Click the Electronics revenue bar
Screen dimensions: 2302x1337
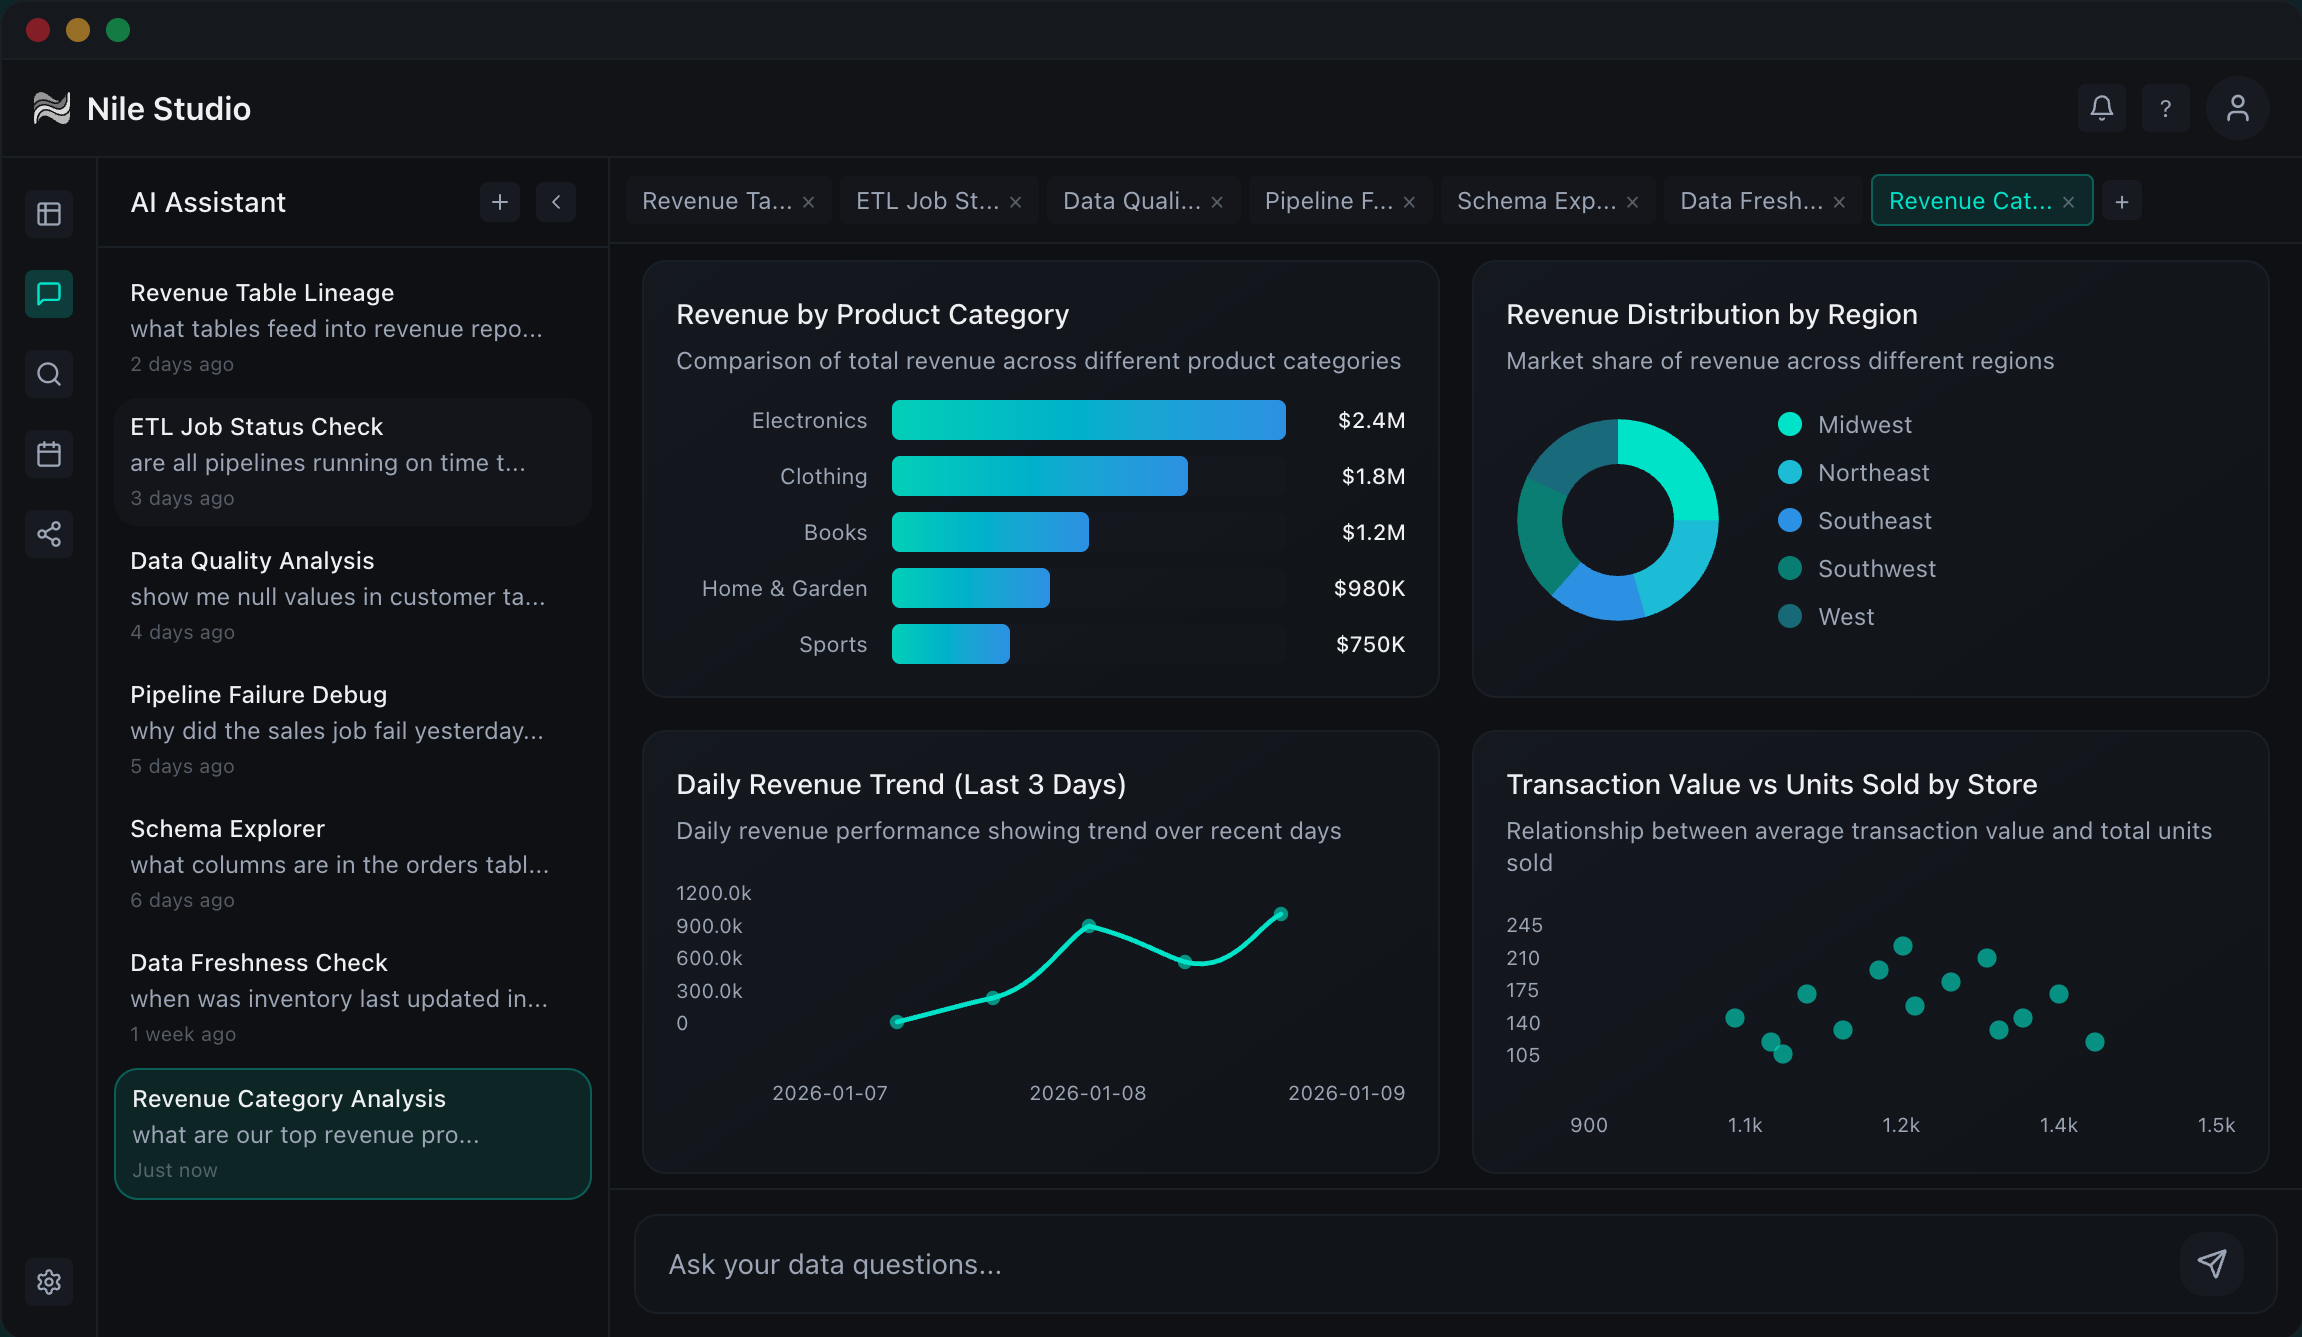pyautogui.click(x=1088, y=420)
